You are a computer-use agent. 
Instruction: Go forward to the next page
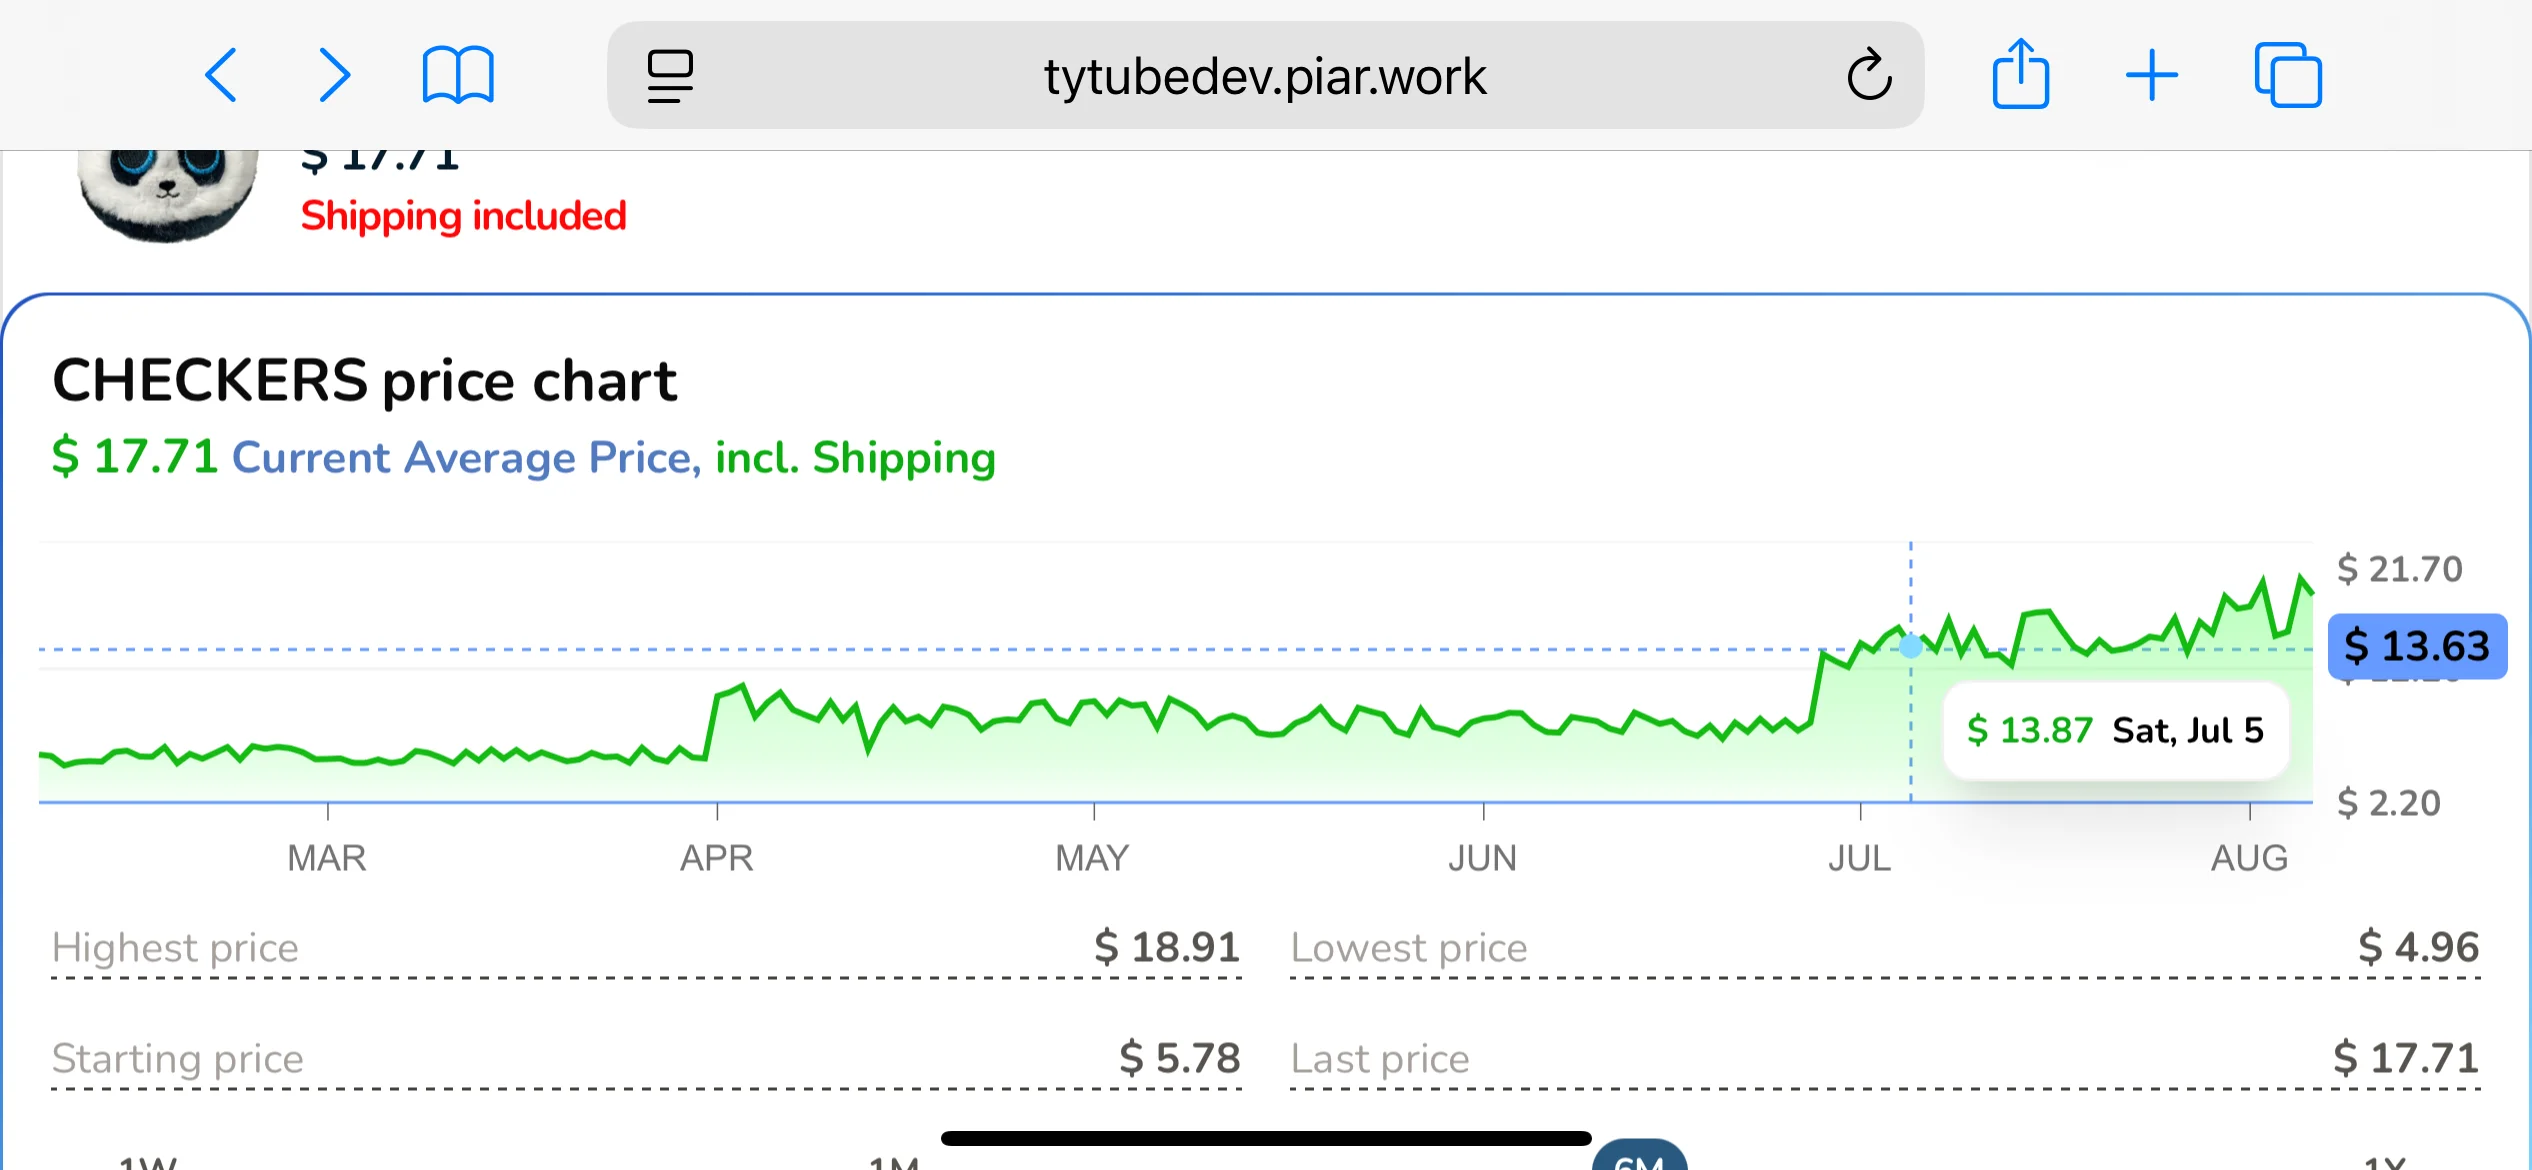point(334,76)
